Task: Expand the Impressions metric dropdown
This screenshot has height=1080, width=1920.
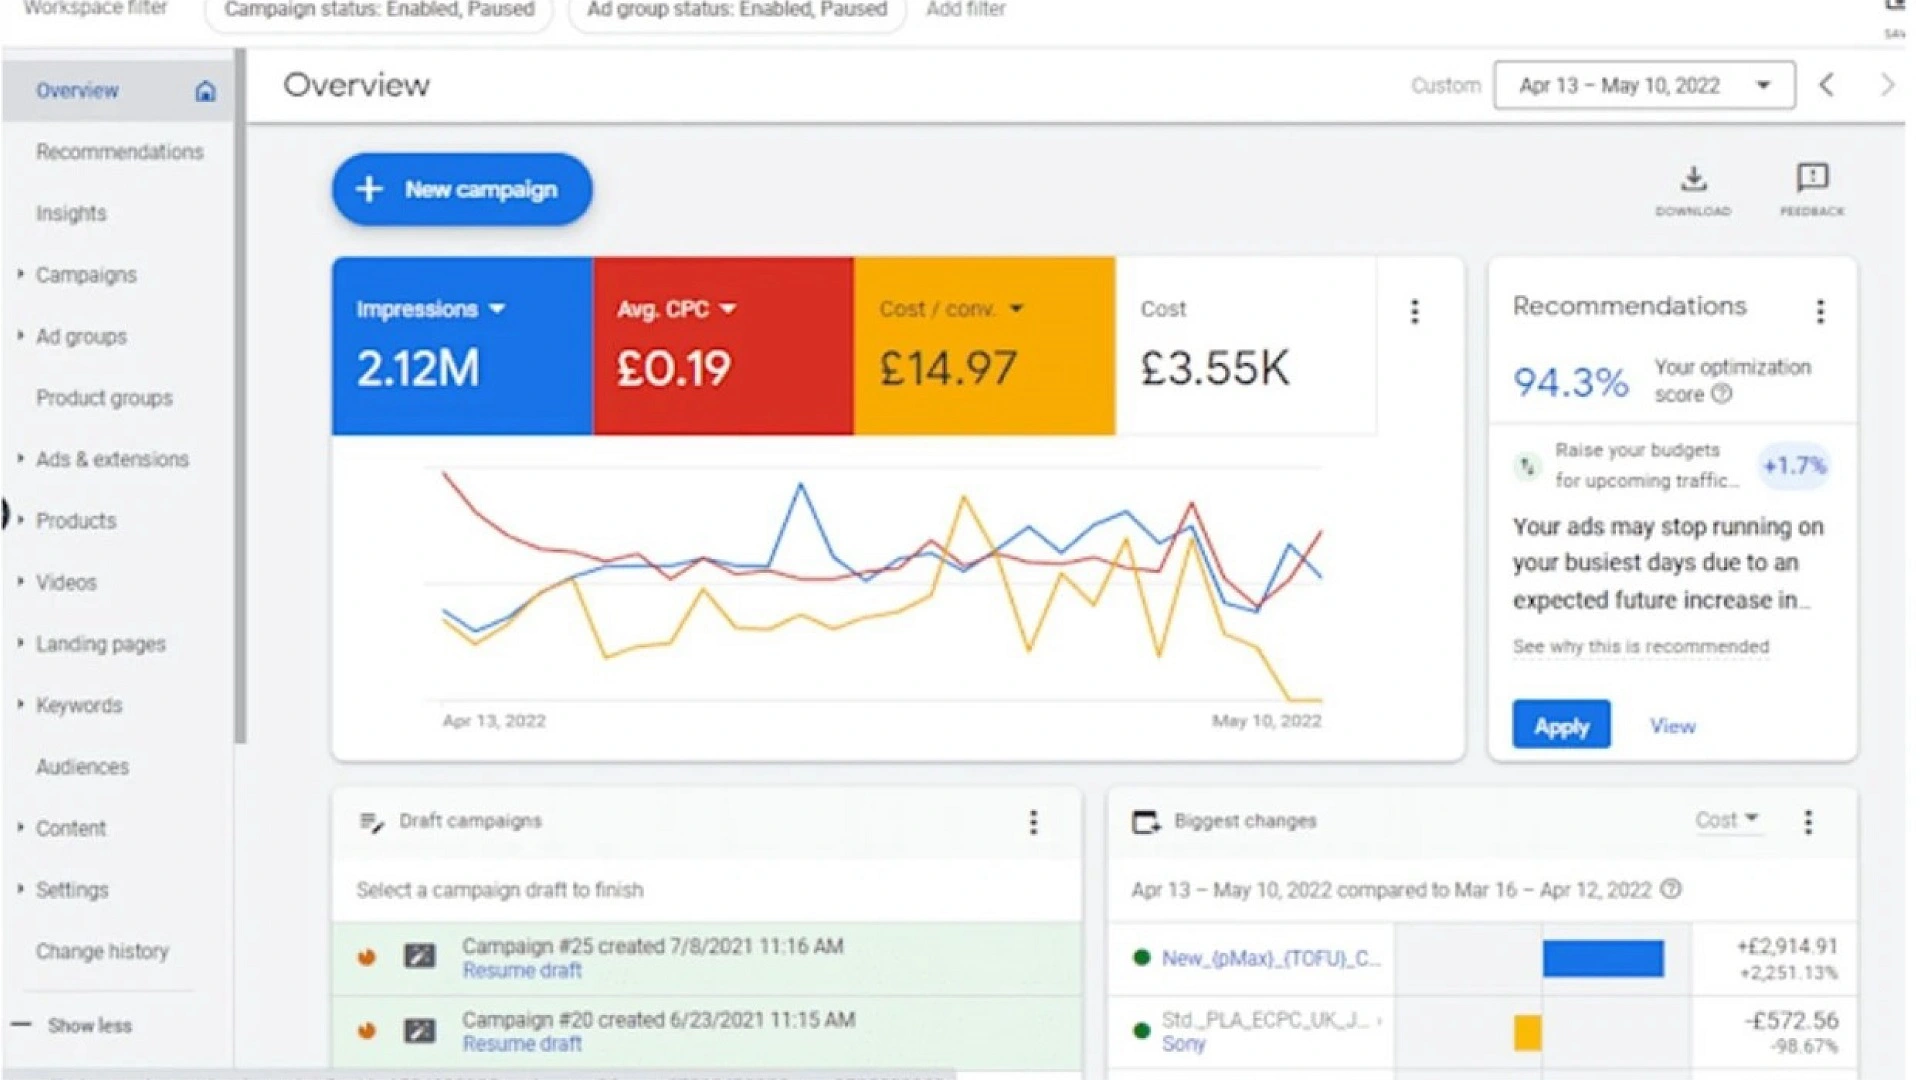Action: 497,309
